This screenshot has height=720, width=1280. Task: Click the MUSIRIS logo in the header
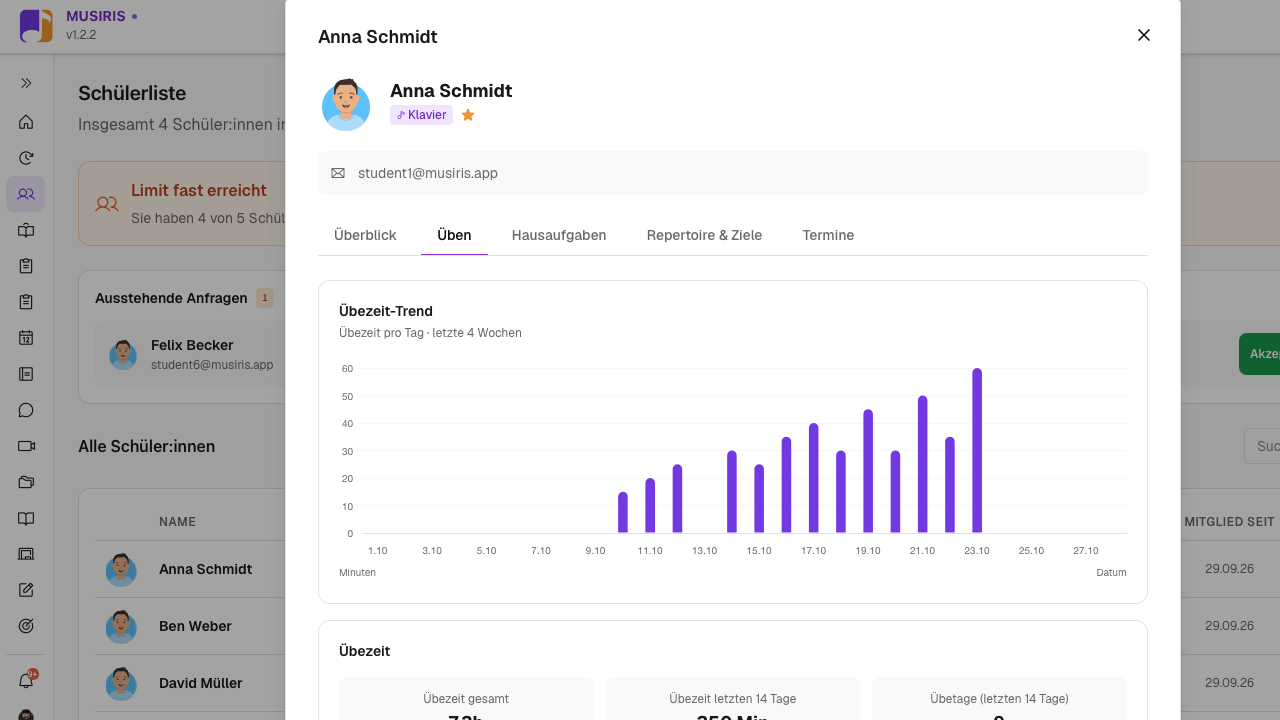[36, 26]
